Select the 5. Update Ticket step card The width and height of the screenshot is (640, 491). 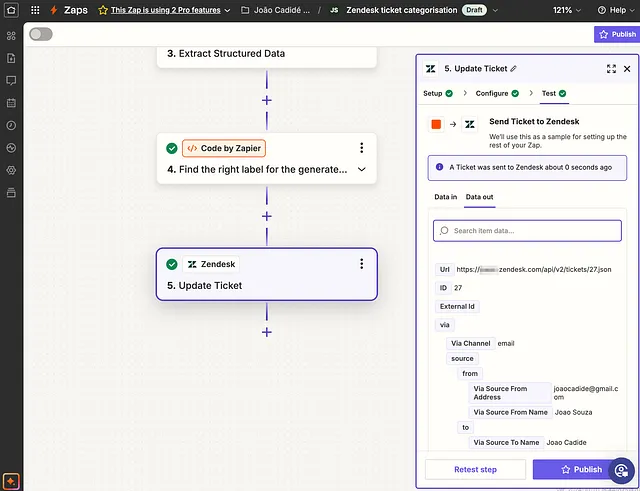coord(267,274)
